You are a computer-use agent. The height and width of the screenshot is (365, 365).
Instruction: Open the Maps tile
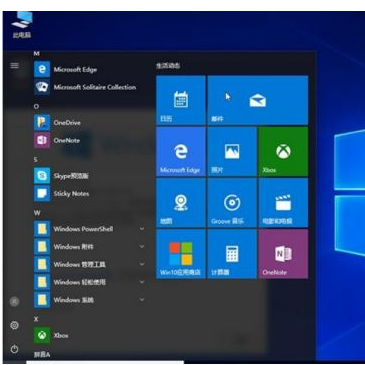pyautogui.click(x=181, y=203)
